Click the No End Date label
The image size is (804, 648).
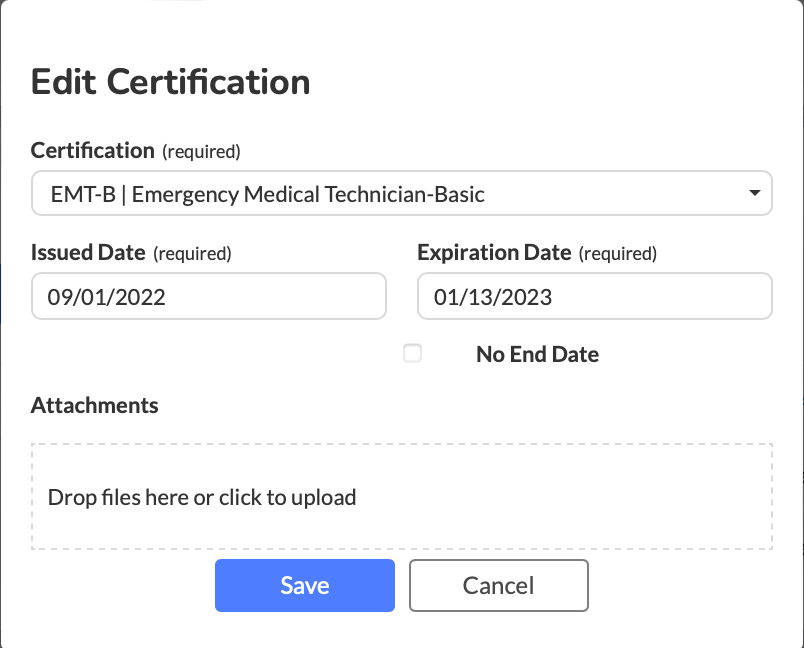537,354
